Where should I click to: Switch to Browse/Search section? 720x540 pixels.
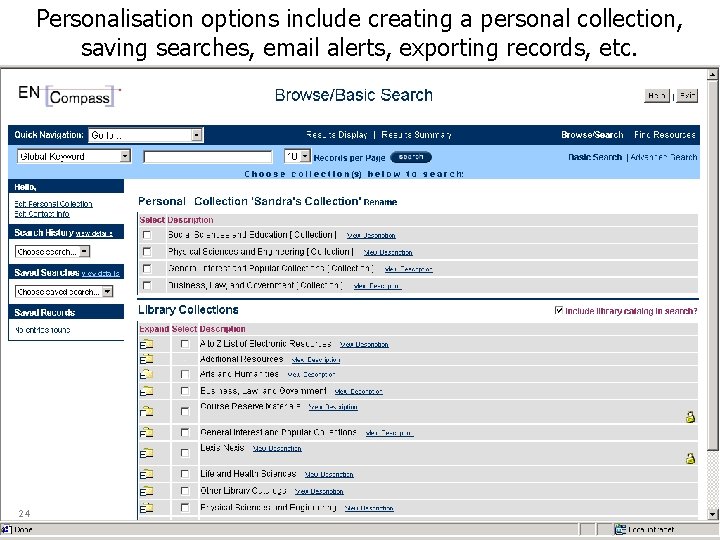pyautogui.click(x=592, y=135)
